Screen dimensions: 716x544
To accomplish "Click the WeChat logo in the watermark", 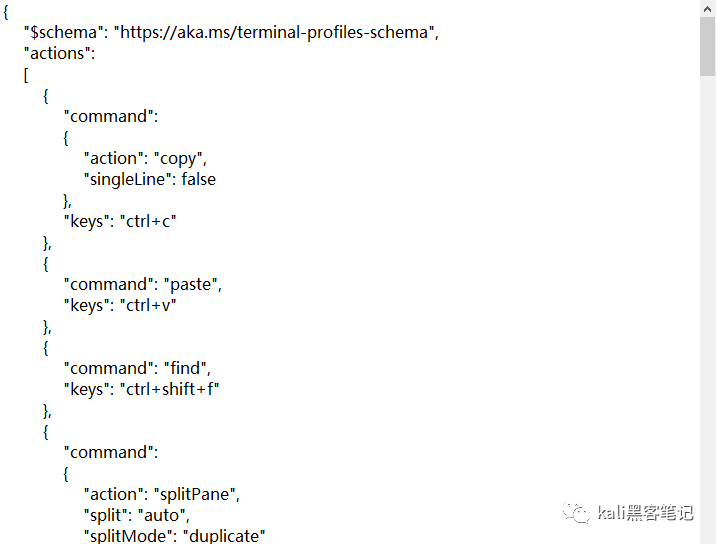I will point(576,512).
